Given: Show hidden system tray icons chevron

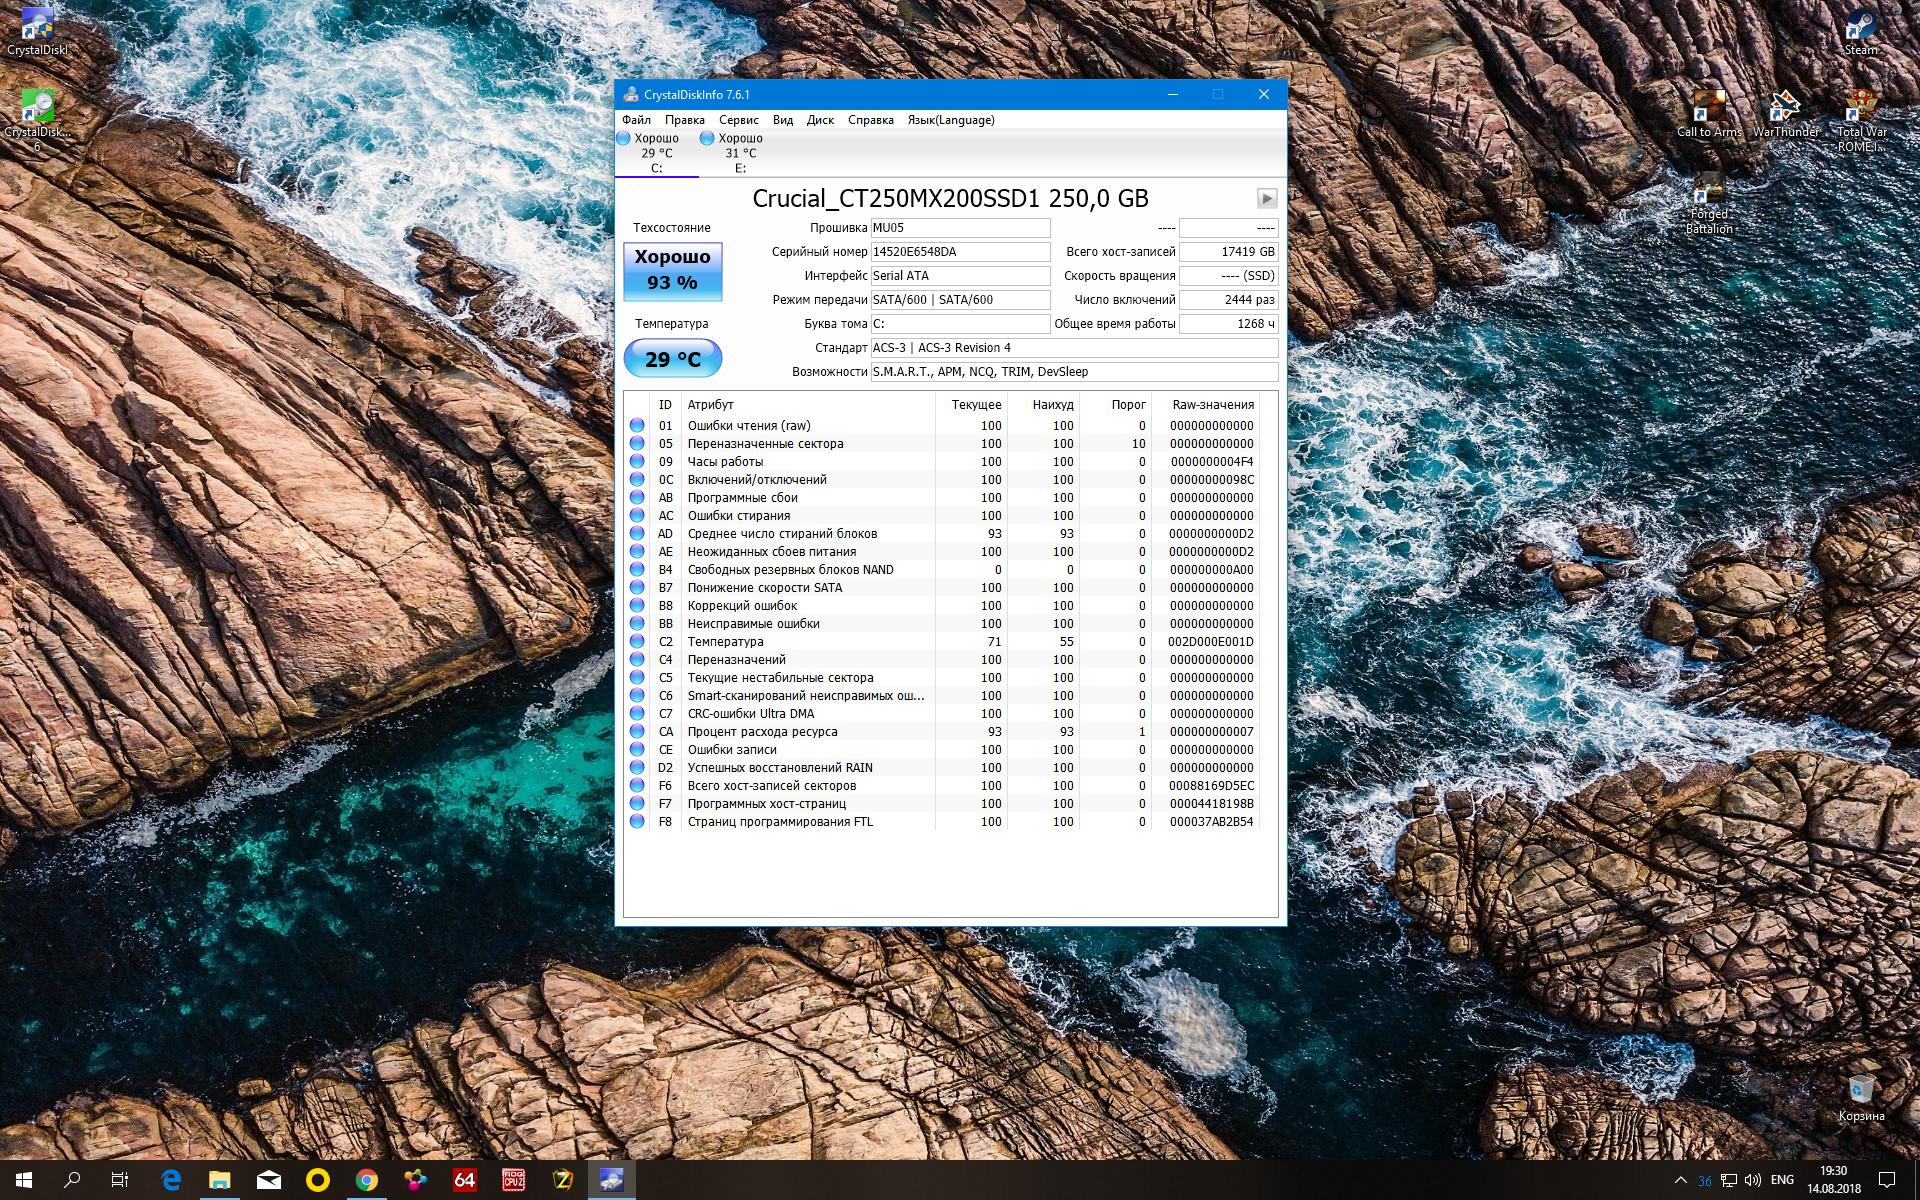Looking at the screenshot, I should (1680, 1180).
